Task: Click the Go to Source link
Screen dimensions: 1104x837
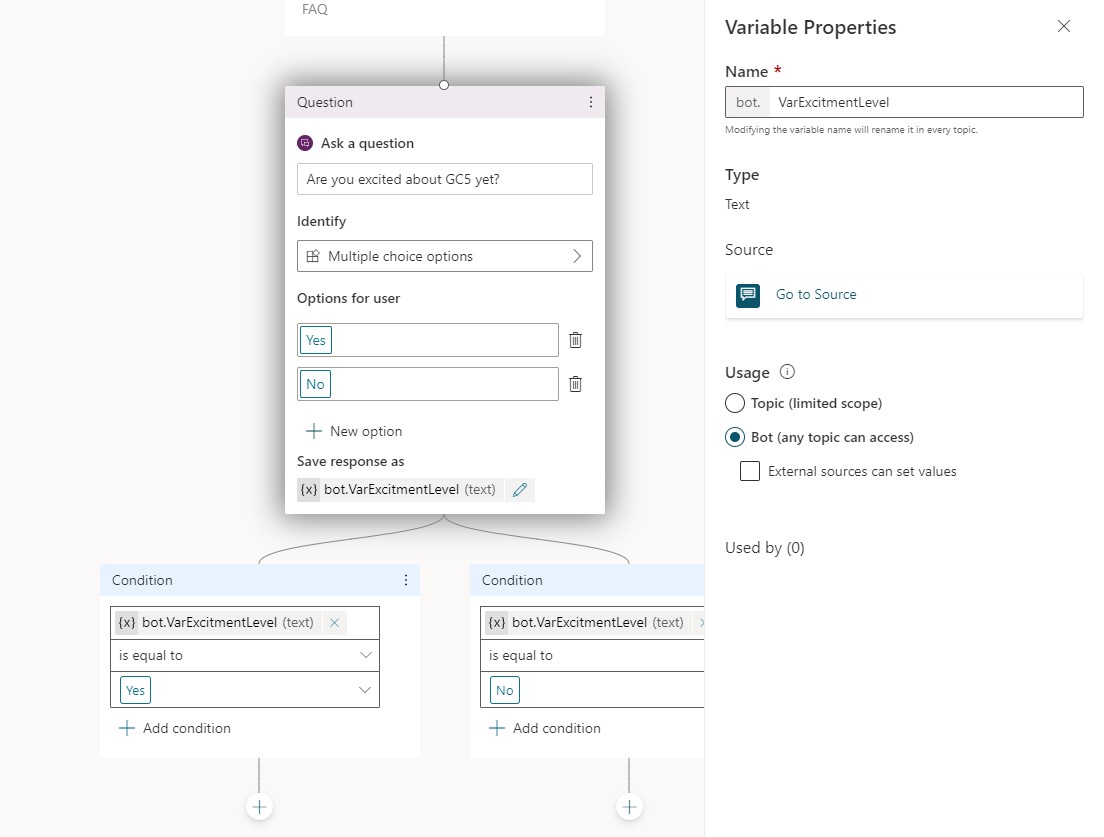Action: pyautogui.click(x=816, y=294)
